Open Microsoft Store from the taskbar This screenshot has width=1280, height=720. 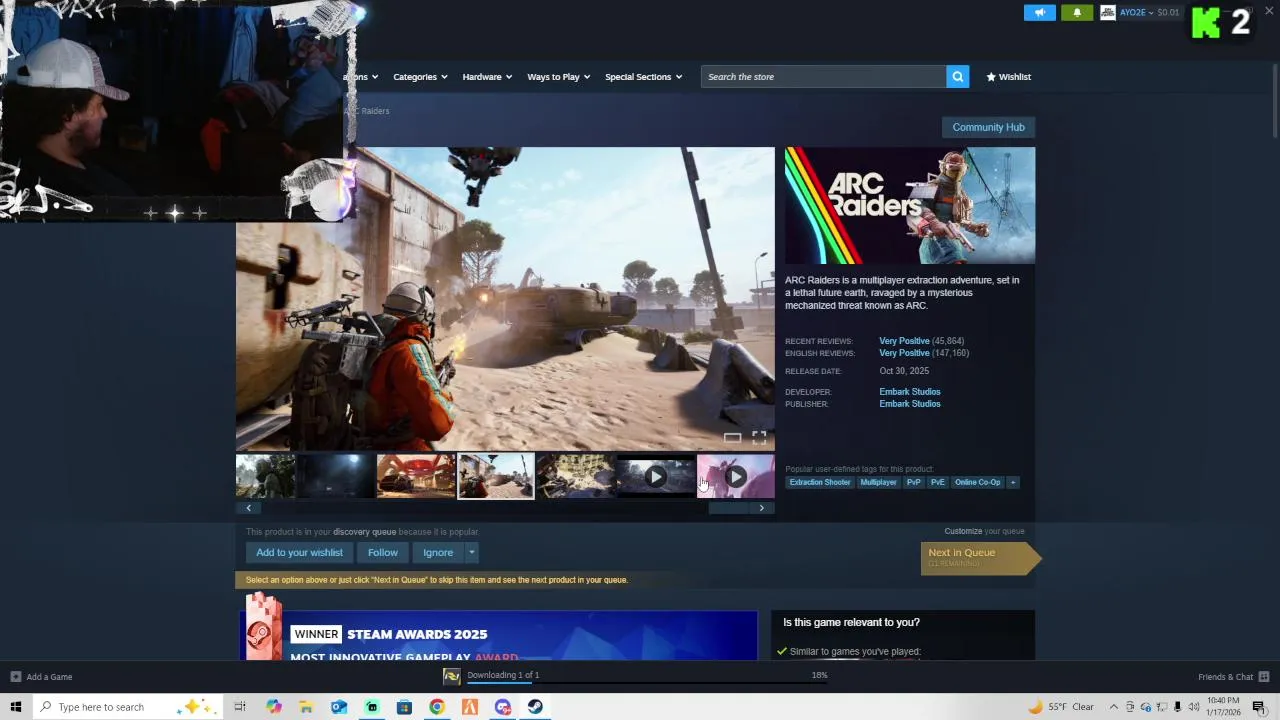coord(404,707)
